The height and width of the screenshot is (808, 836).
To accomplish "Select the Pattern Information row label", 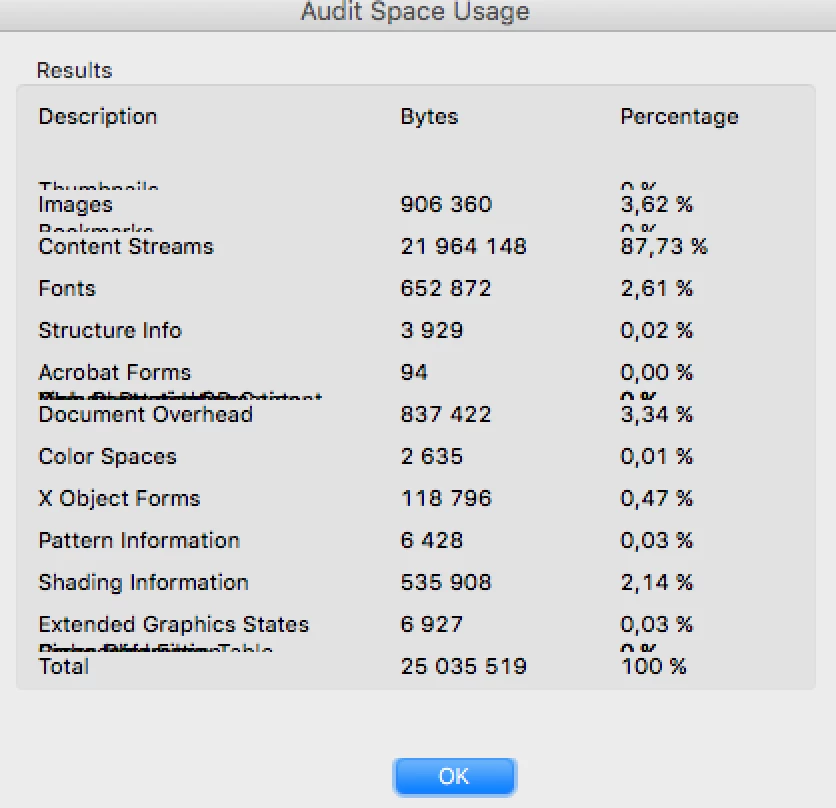I will (139, 541).
